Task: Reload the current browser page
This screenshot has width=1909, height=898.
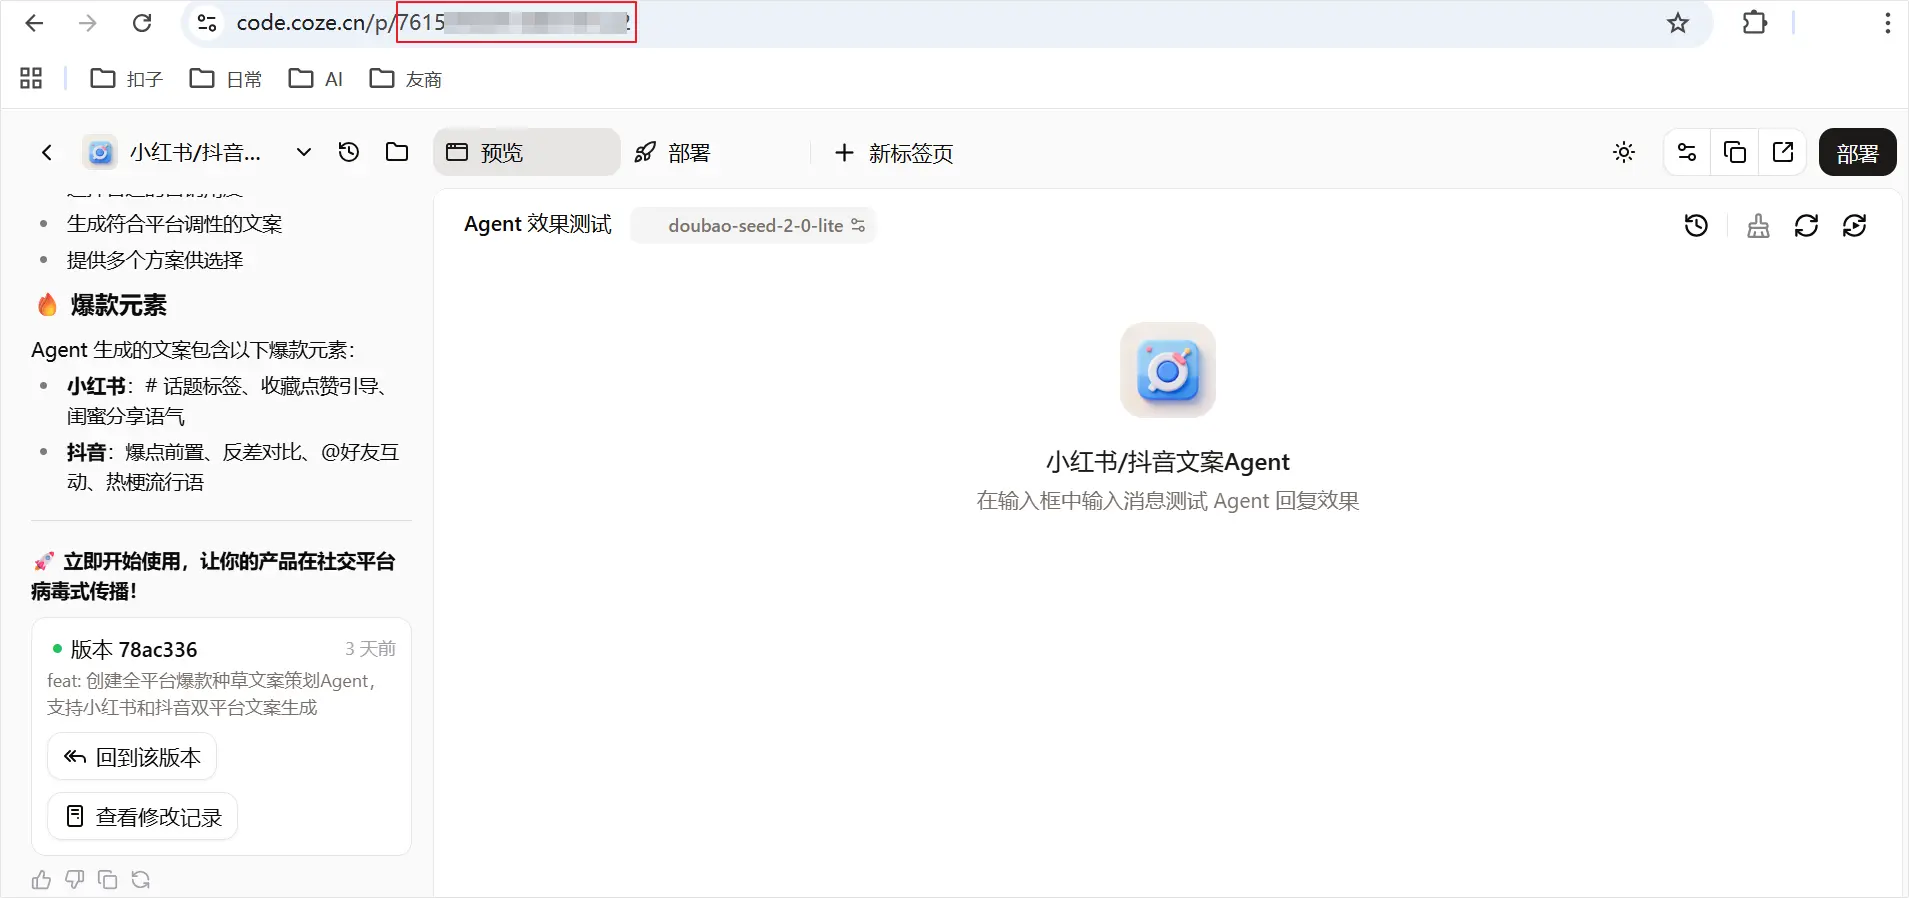Action: tap(142, 23)
